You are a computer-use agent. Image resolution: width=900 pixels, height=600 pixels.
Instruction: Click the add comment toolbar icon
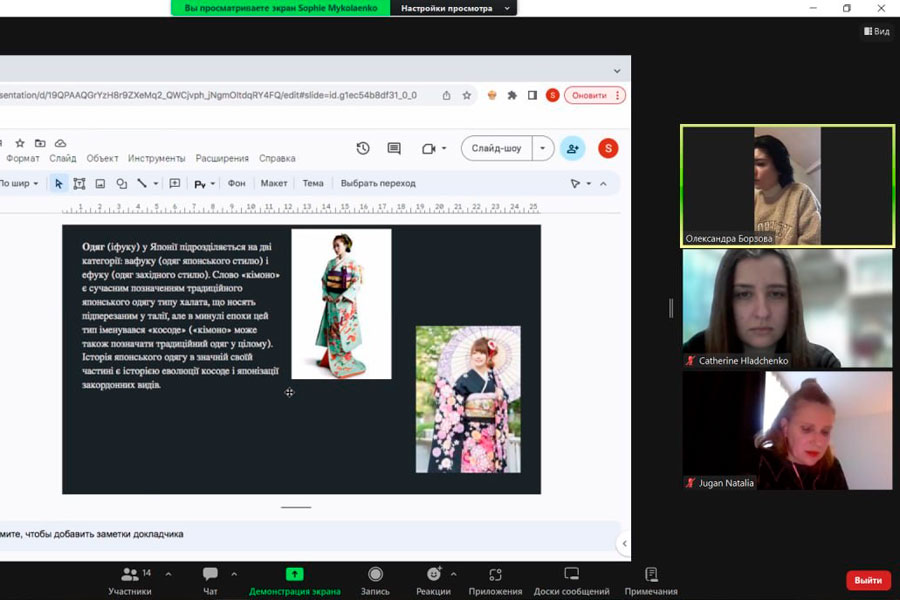click(175, 183)
